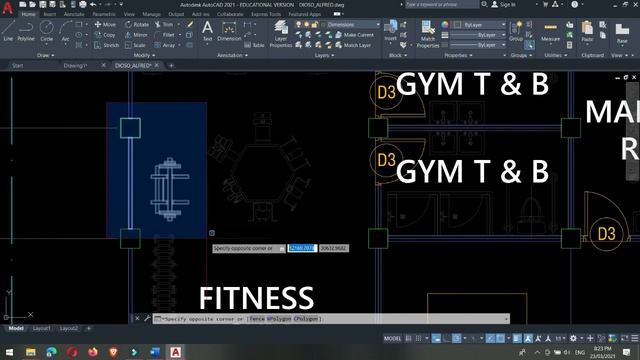The width and height of the screenshot is (640, 360).
Task: Click the Stretch command
Action: tap(106, 45)
